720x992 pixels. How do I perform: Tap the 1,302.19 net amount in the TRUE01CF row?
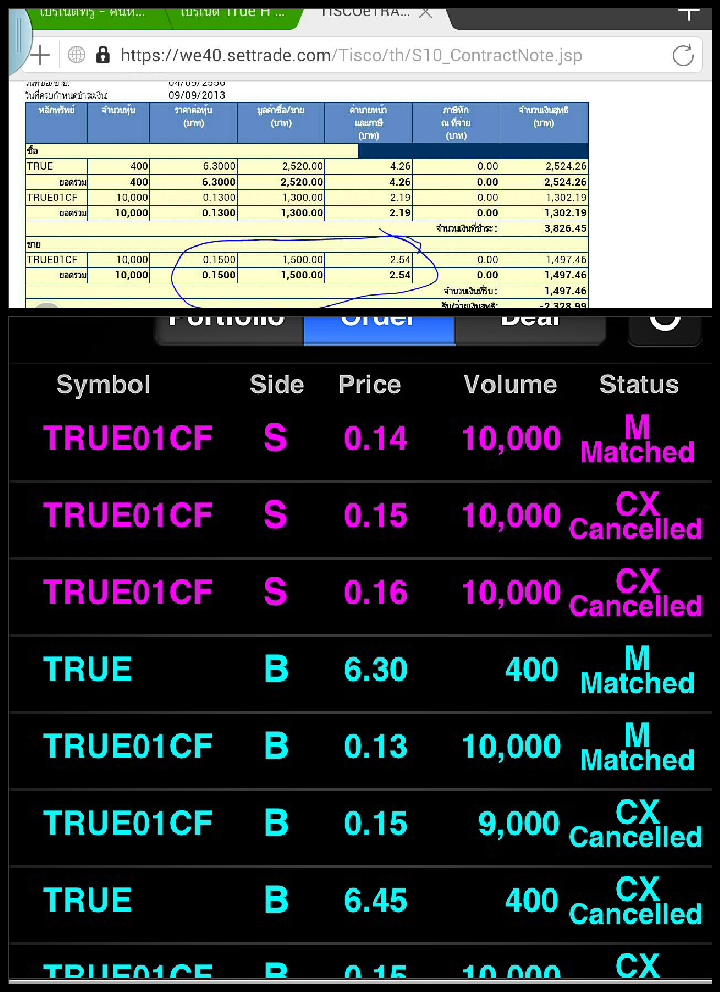point(566,197)
